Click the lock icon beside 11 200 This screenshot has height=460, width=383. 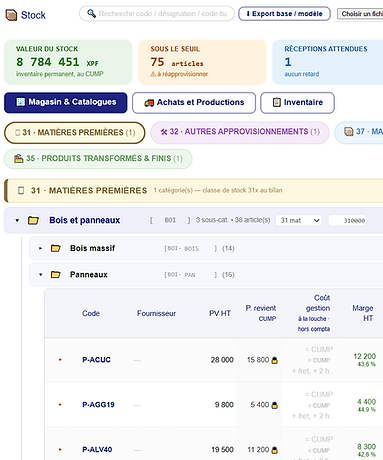tap(275, 450)
